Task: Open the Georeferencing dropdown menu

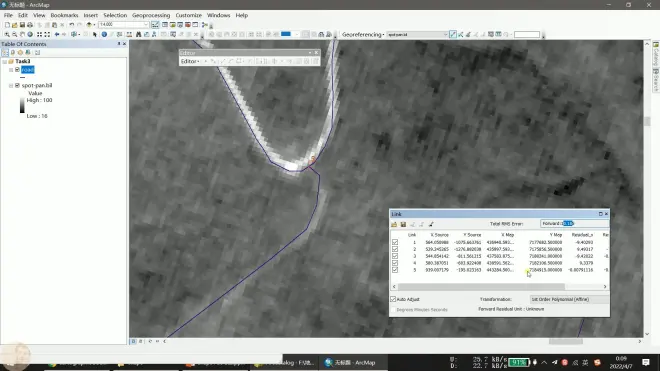Action: [x=362, y=35]
